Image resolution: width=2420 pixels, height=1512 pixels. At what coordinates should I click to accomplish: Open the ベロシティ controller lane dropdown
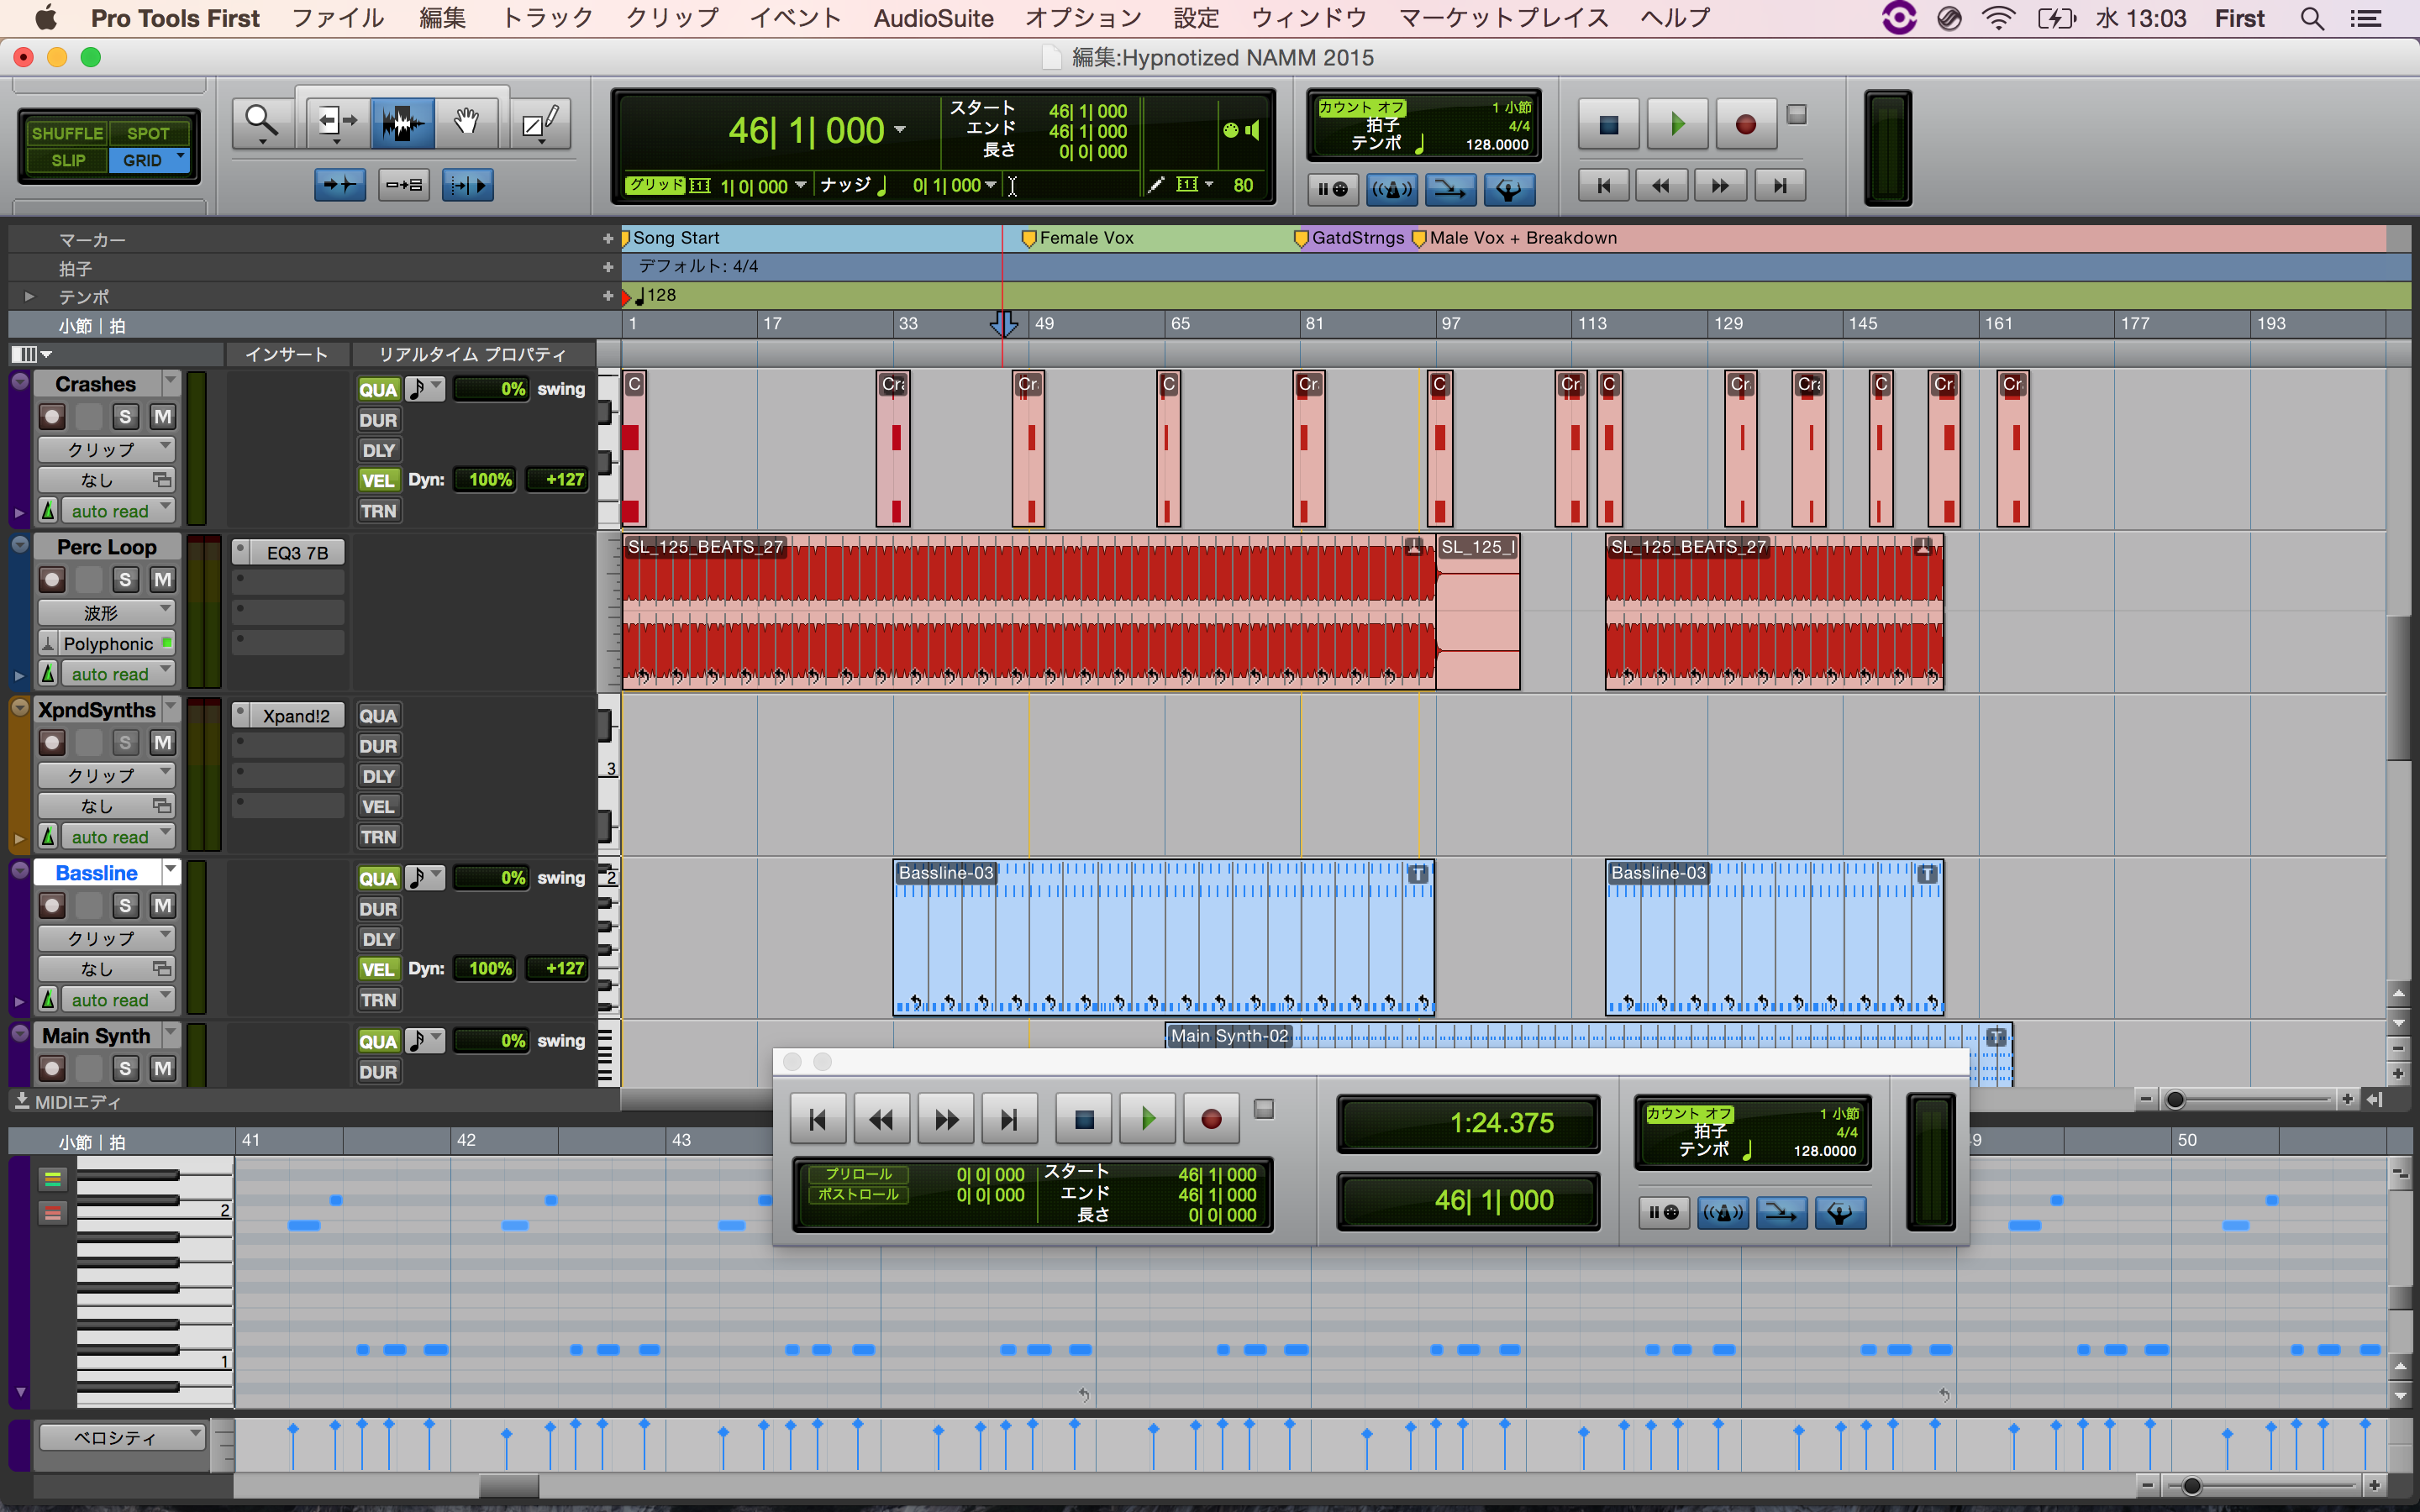click(122, 1438)
